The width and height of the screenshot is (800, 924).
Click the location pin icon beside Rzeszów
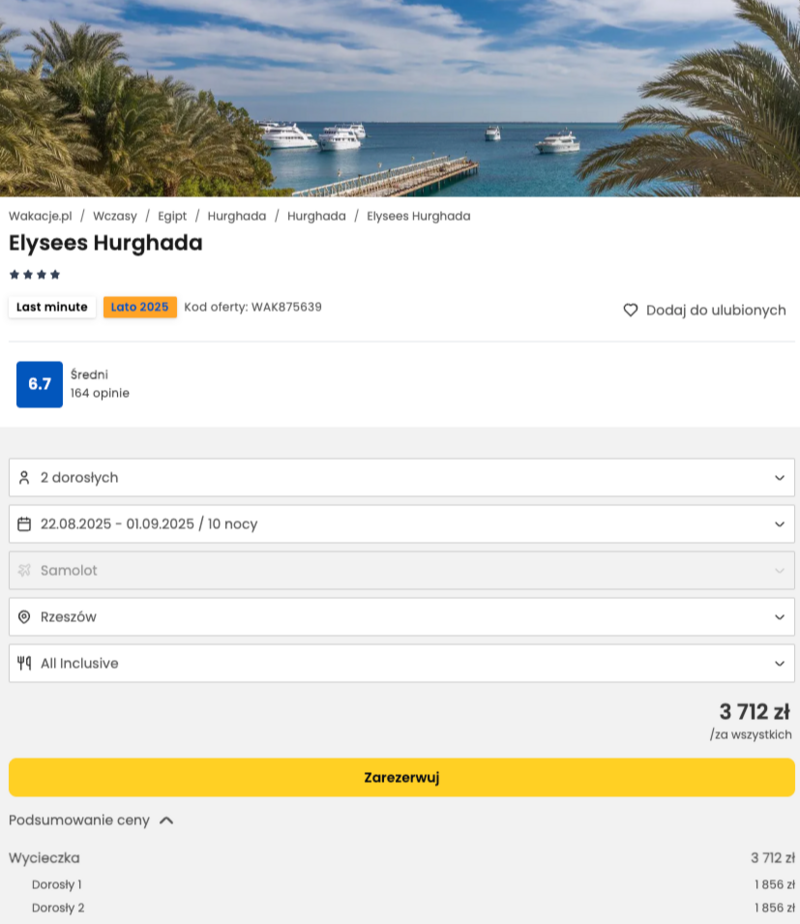coord(25,617)
